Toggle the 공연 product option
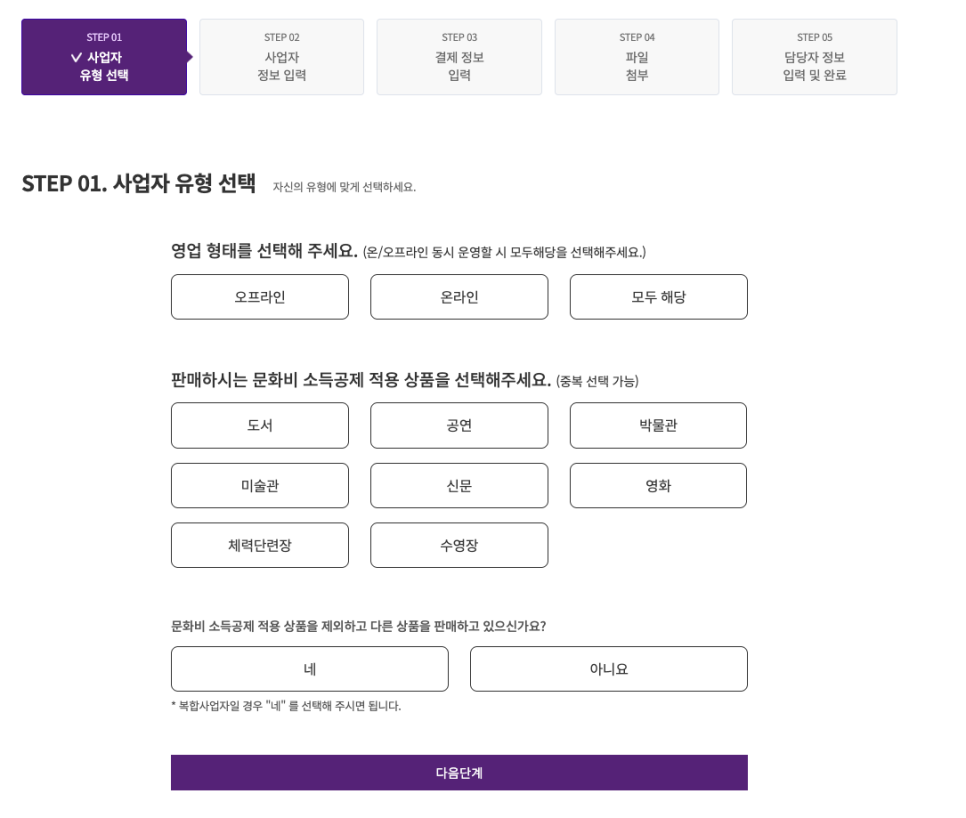966x818 pixels. pyautogui.click(x=459, y=425)
